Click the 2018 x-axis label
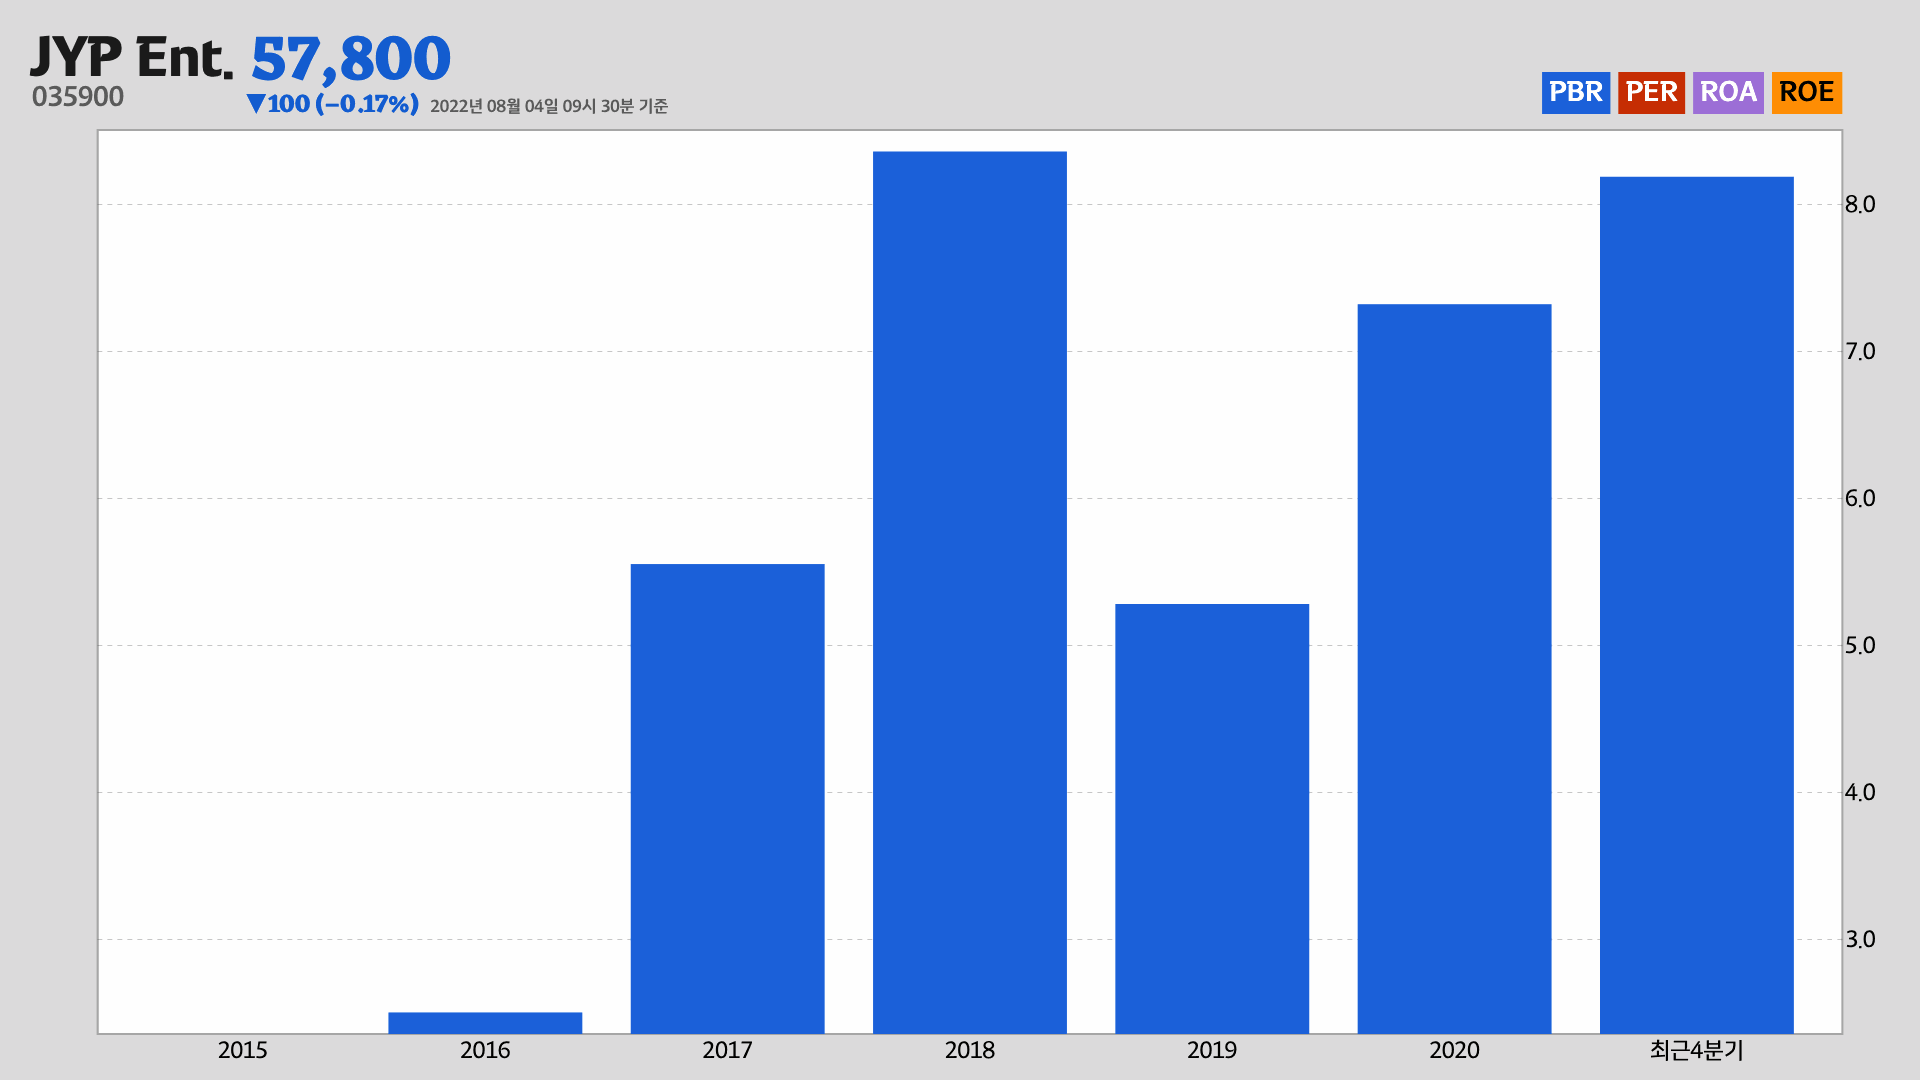The height and width of the screenshot is (1080, 1920). [x=970, y=1051]
